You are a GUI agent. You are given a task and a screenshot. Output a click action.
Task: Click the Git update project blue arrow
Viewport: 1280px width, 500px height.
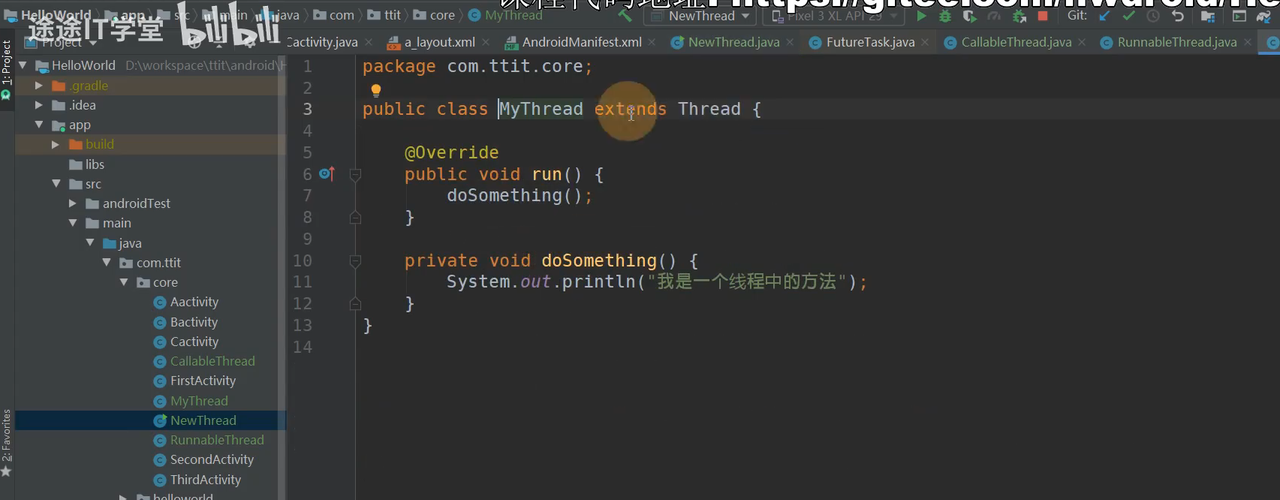point(1104,16)
